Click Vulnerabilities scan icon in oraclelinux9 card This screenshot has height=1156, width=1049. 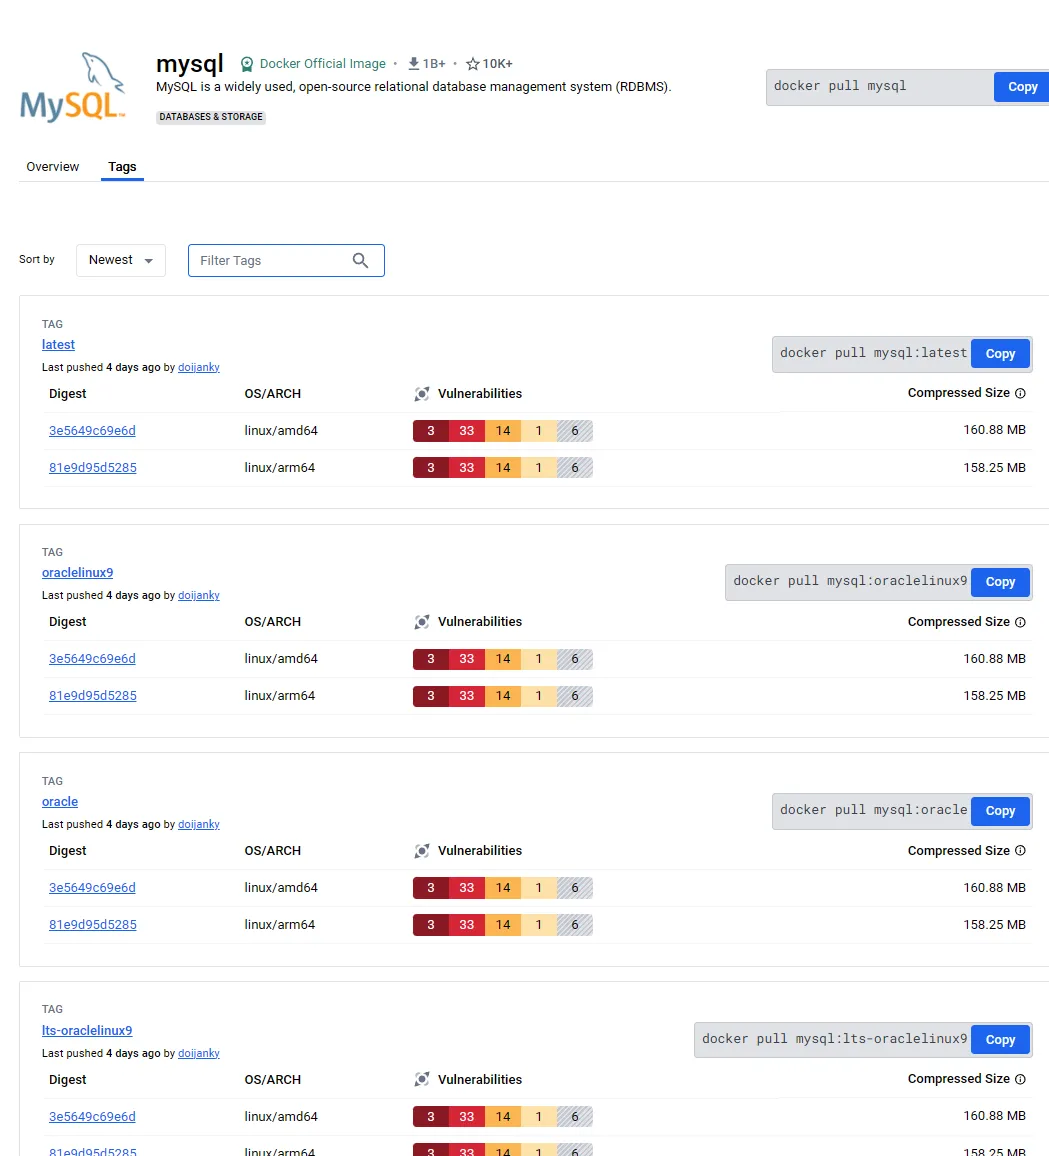point(422,621)
